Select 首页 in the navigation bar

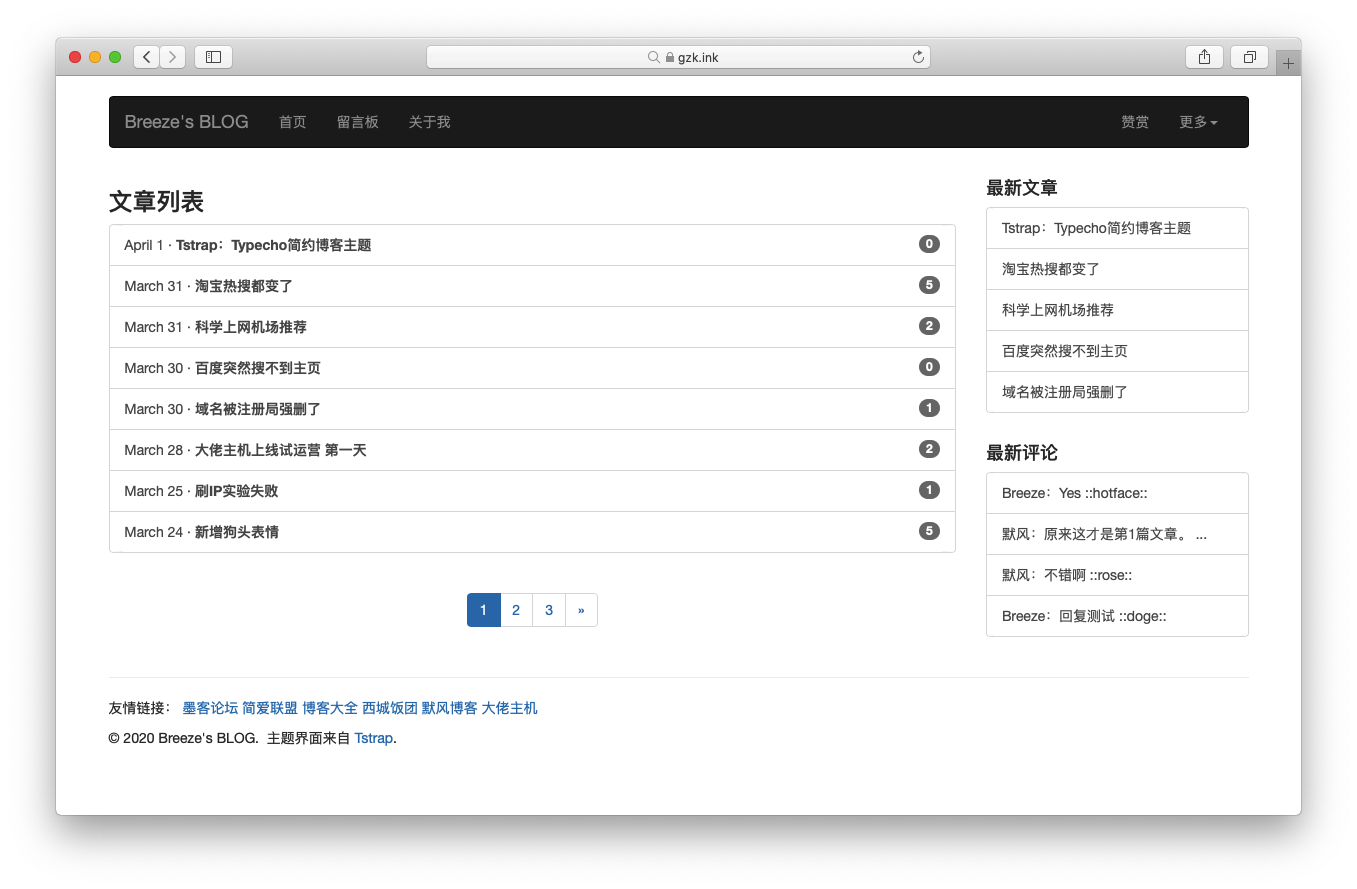(x=292, y=122)
